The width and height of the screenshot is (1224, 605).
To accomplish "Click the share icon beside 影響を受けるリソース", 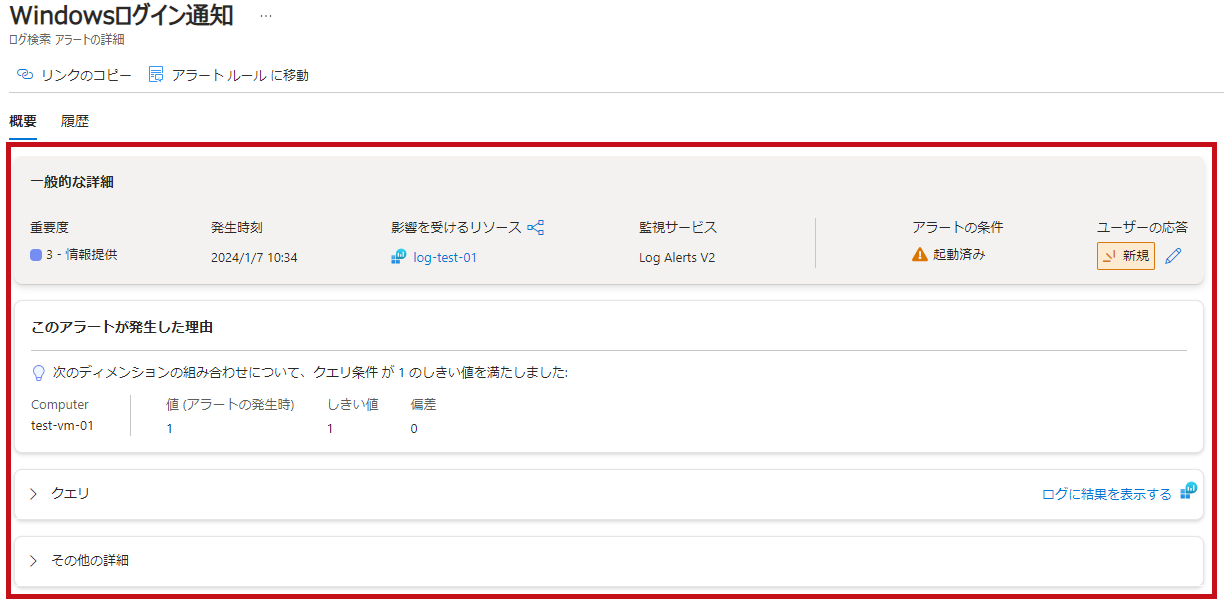I will (536, 227).
